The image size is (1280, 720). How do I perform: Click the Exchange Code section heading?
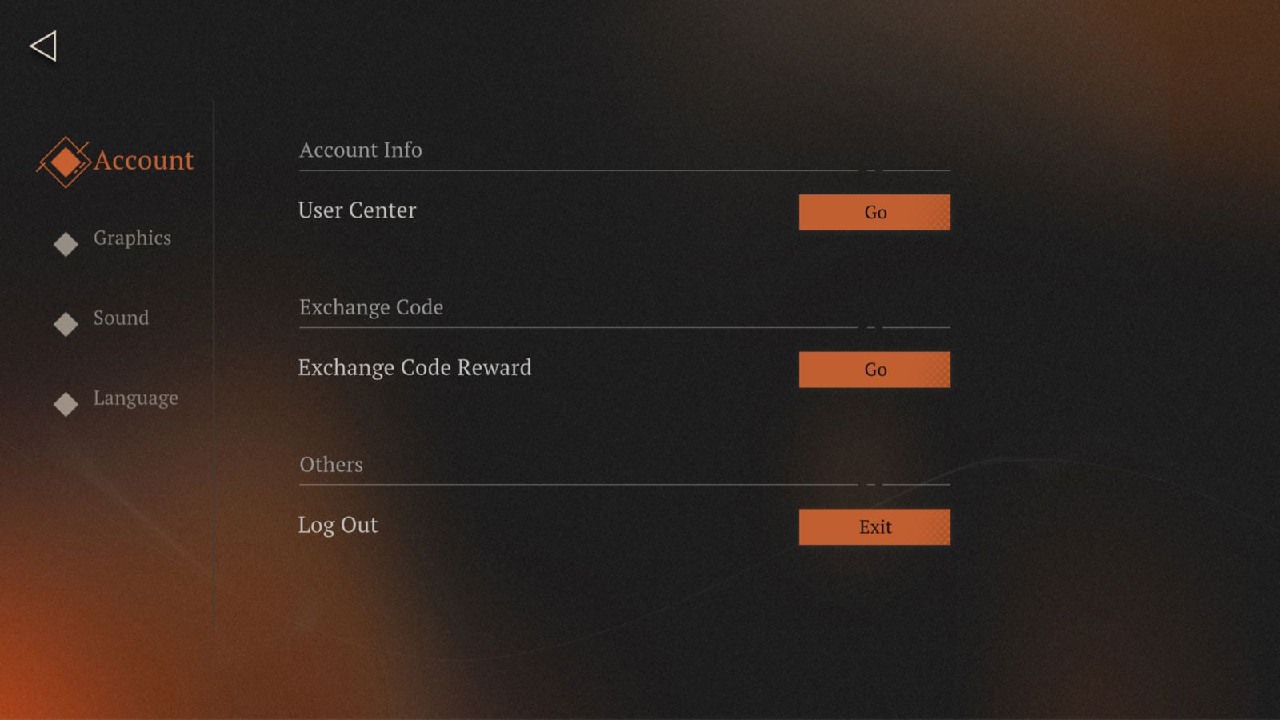click(371, 307)
